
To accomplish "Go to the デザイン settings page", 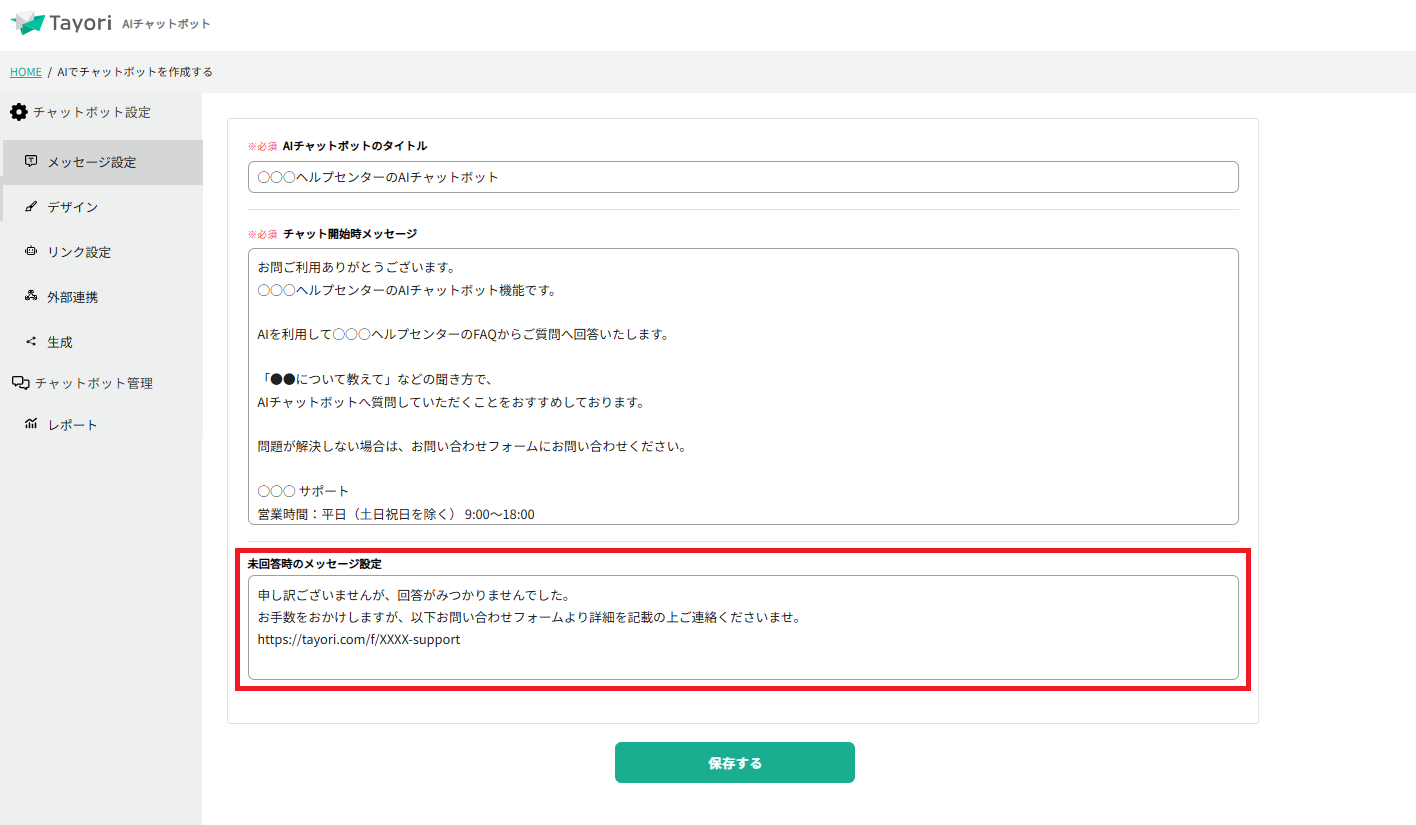I will 73,207.
